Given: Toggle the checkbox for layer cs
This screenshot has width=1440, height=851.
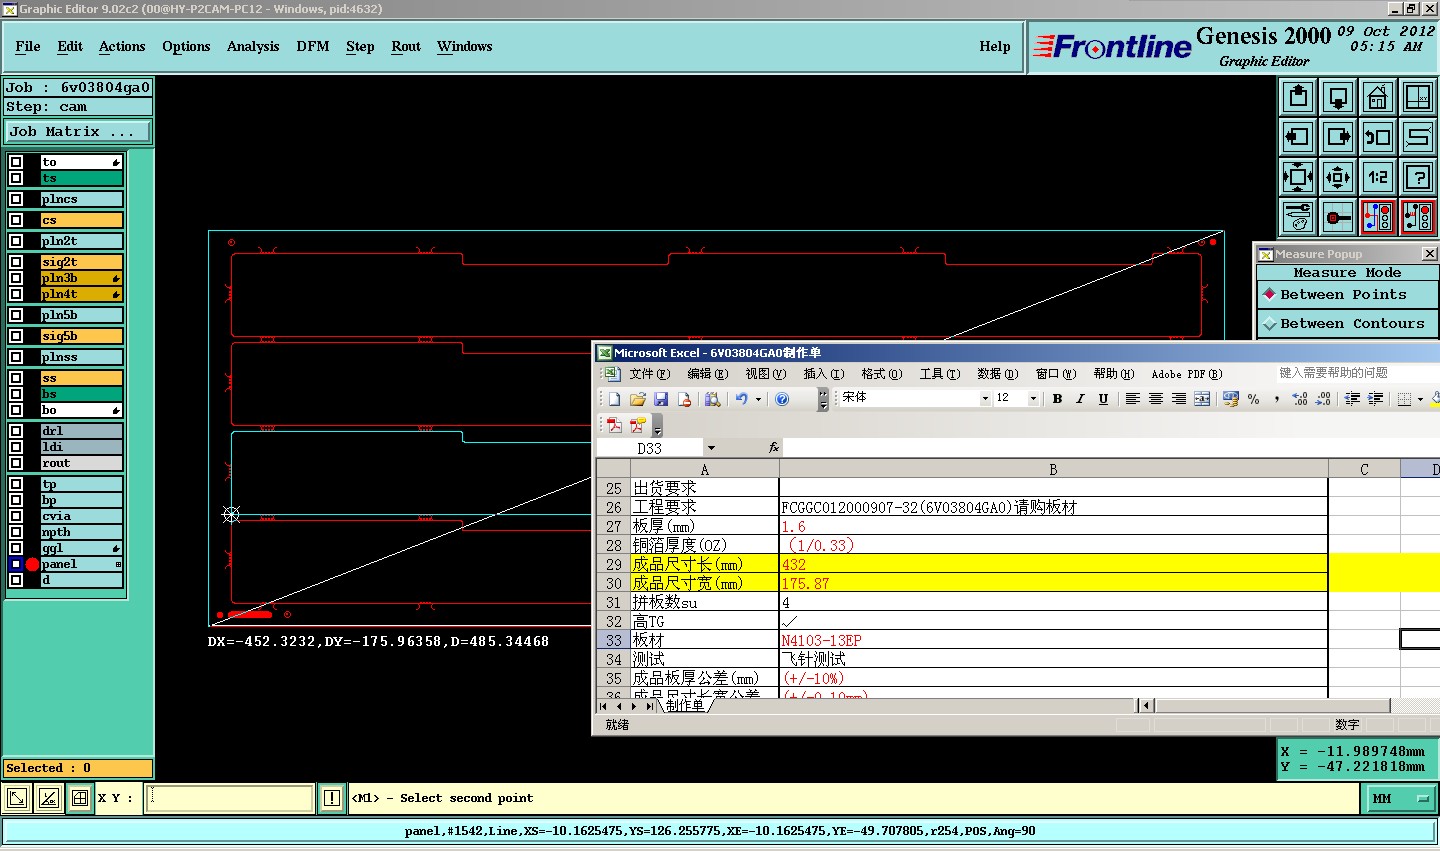Looking at the screenshot, I should click(16, 220).
